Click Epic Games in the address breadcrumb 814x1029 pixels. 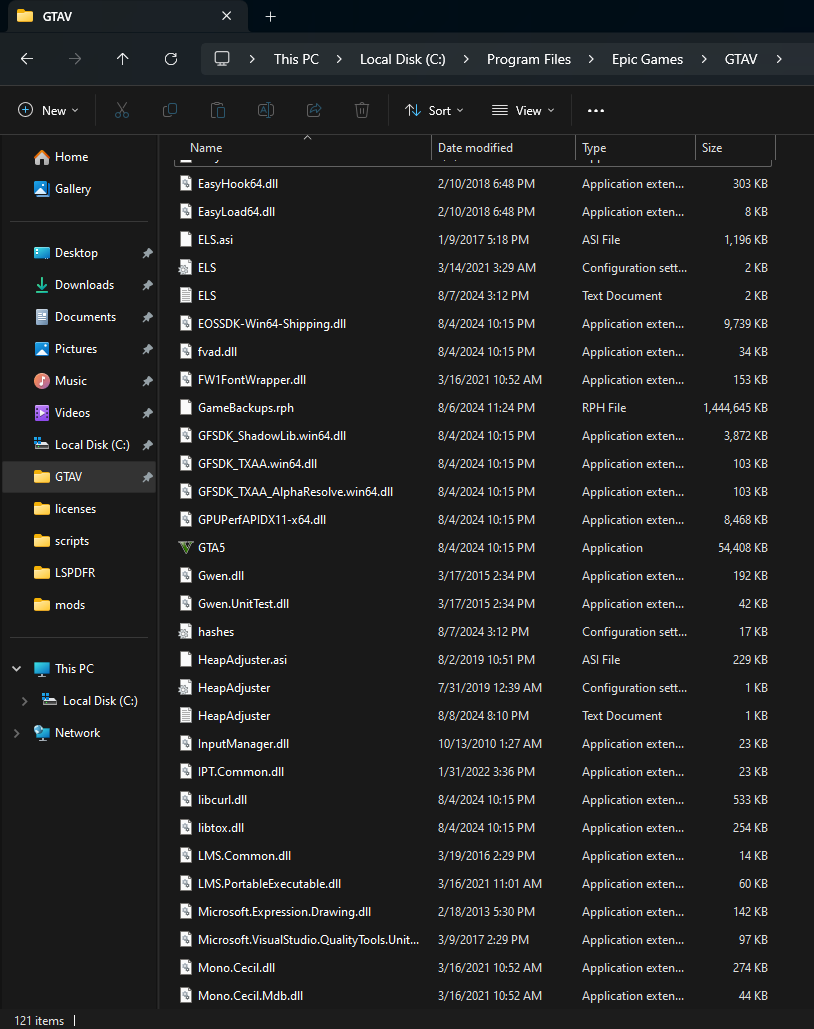[647, 59]
